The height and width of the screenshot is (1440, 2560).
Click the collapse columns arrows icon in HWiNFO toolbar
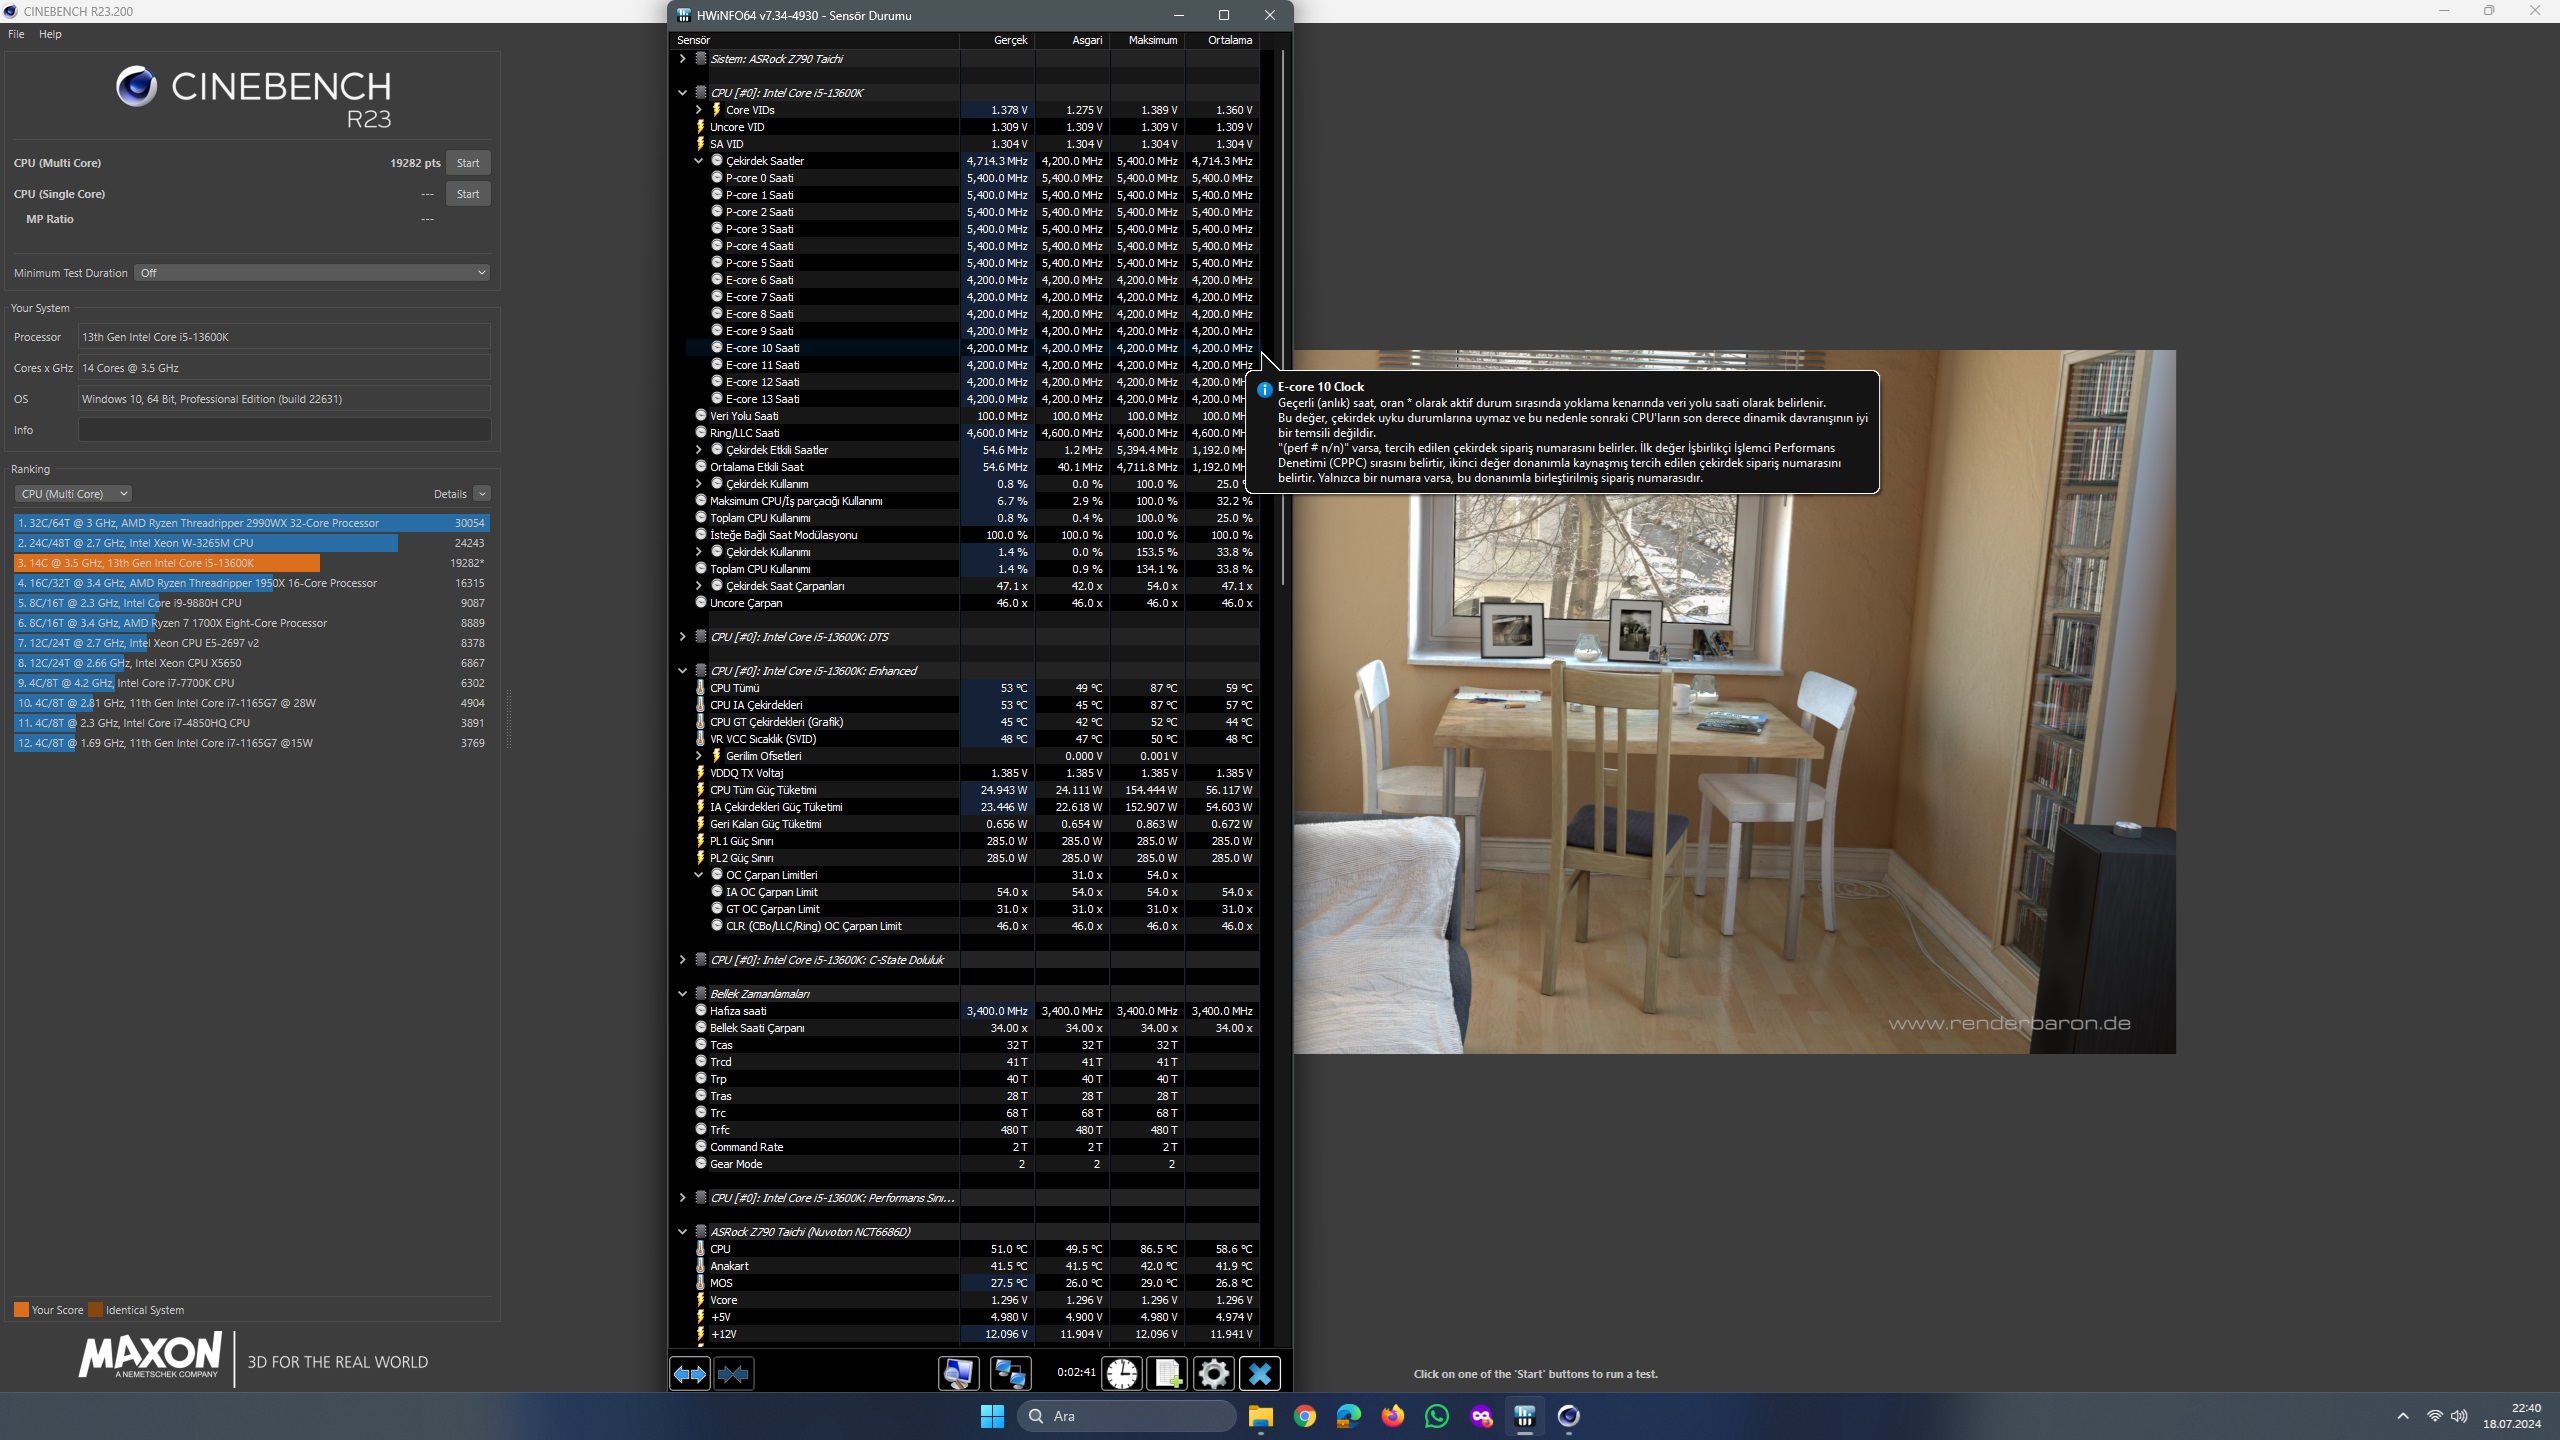click(x=734, y=1374)
